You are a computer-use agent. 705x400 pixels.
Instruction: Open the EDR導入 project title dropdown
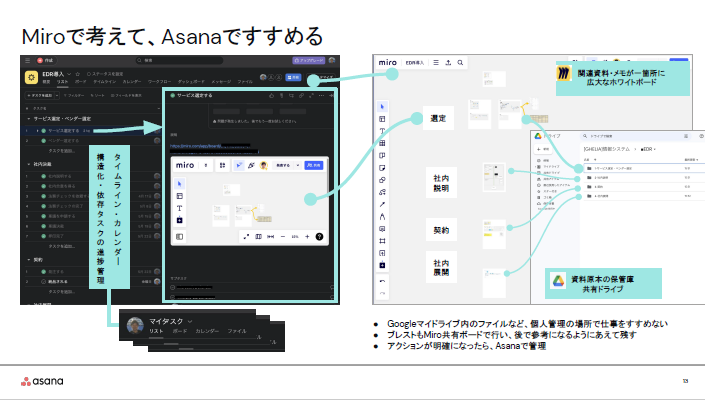pyautogui.click(x=69, y=74)
